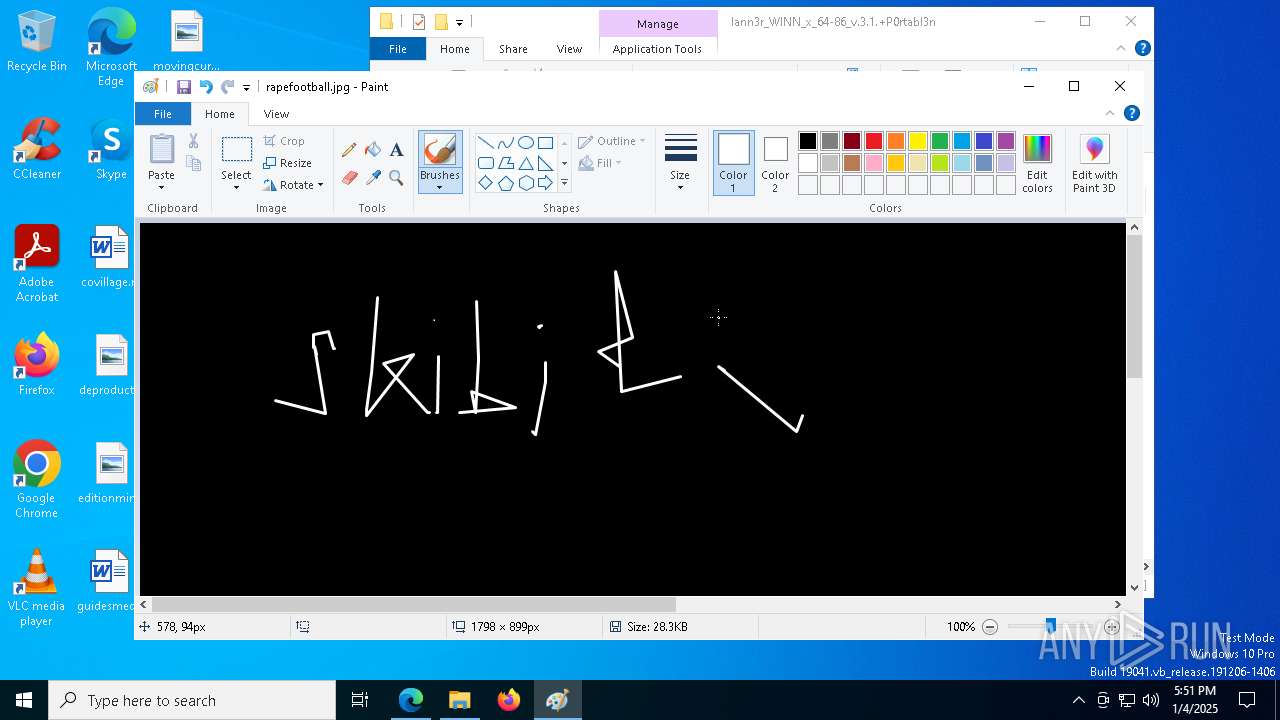
Task: Select the Rounded rectangle shape
Action: [486, 163]
